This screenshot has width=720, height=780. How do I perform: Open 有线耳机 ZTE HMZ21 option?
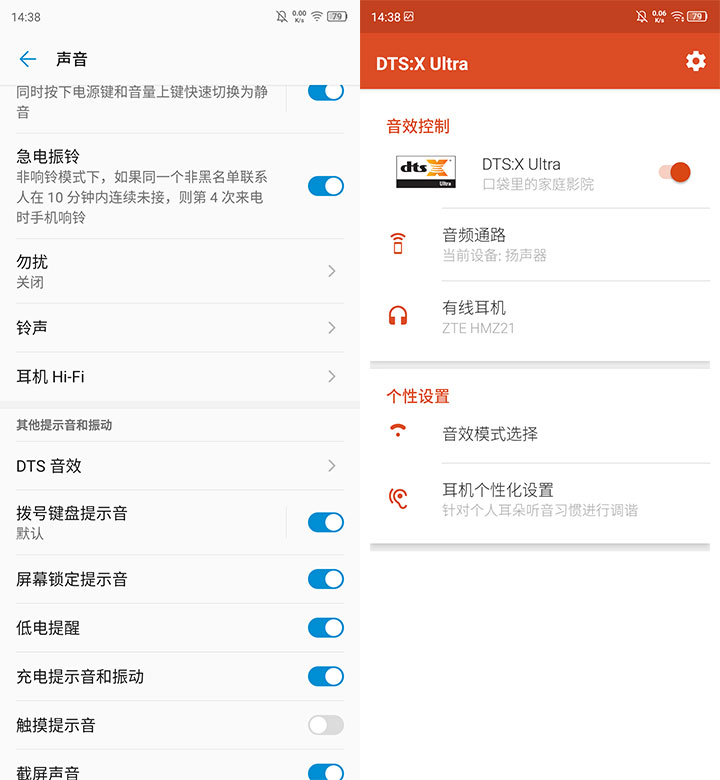[x=540, y=317]
